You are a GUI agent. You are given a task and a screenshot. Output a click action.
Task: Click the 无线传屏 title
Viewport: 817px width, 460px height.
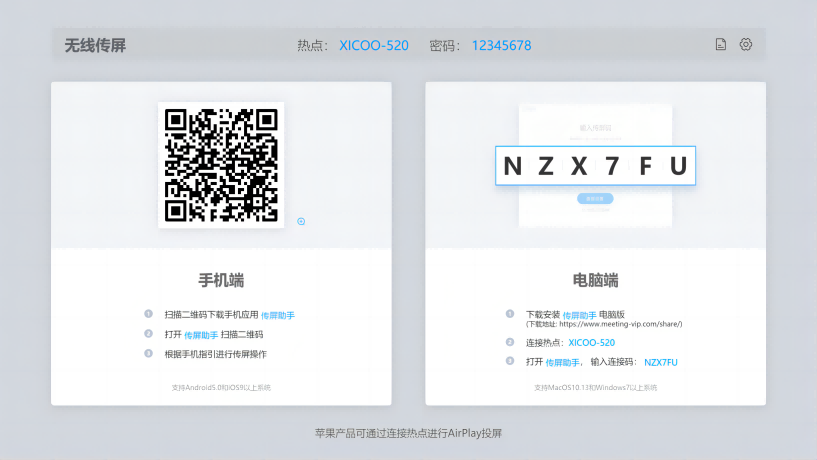pyautogui.click(x=95, y=45)
